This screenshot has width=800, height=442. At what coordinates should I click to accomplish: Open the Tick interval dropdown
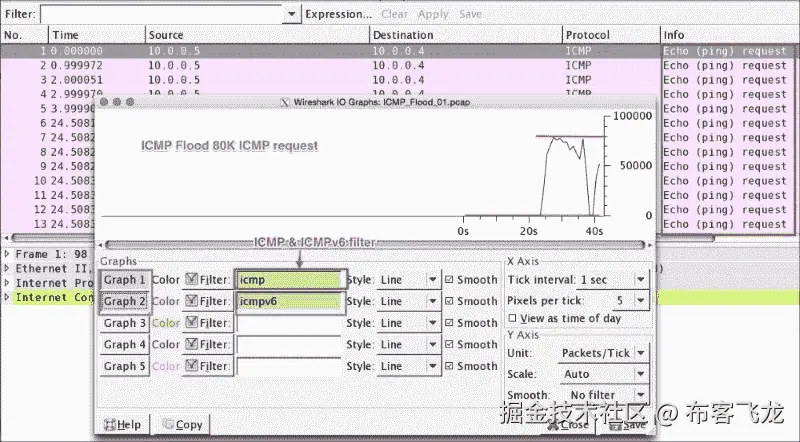coord(613,280)
